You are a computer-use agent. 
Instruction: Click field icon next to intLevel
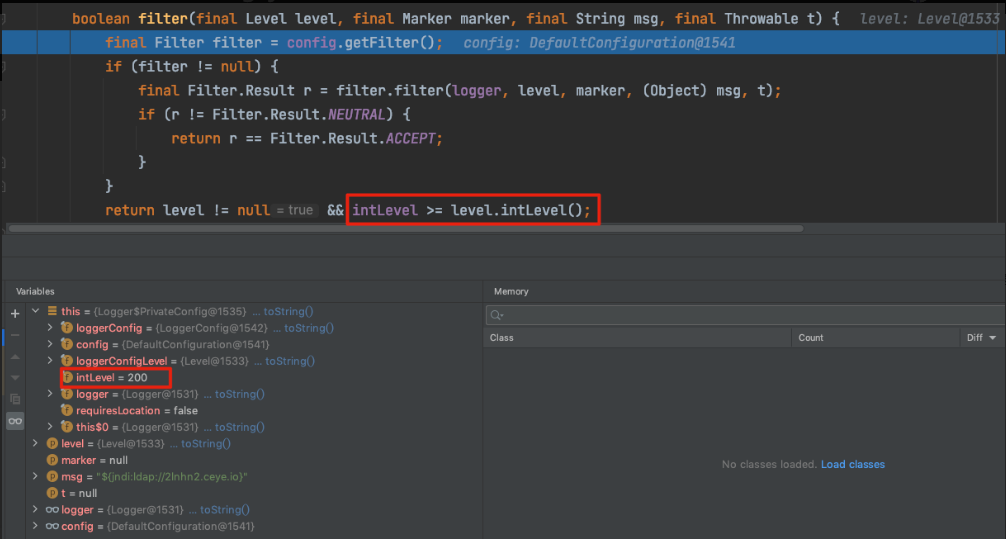tap(67, 377)
